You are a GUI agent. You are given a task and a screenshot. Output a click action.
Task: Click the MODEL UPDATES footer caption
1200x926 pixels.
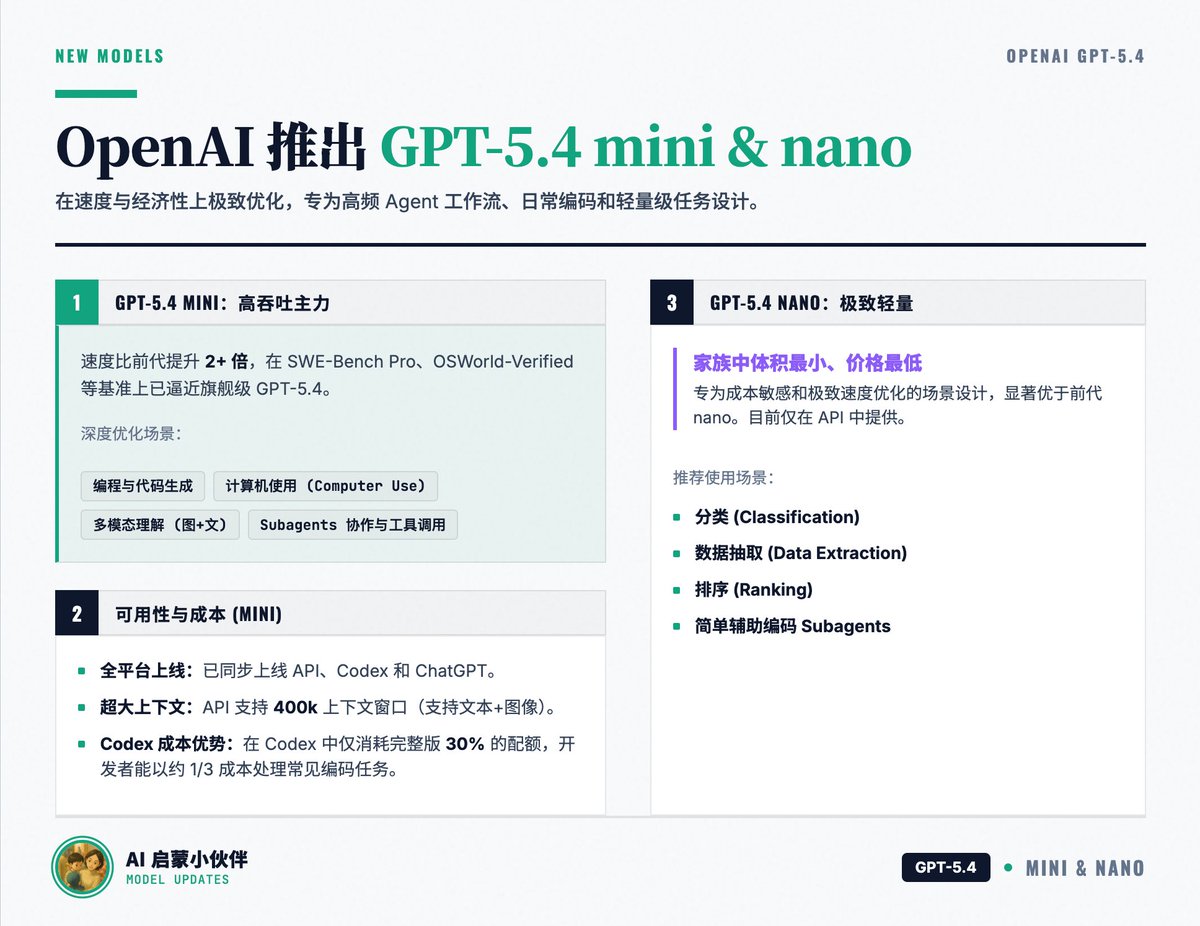[x=177, y=880]
